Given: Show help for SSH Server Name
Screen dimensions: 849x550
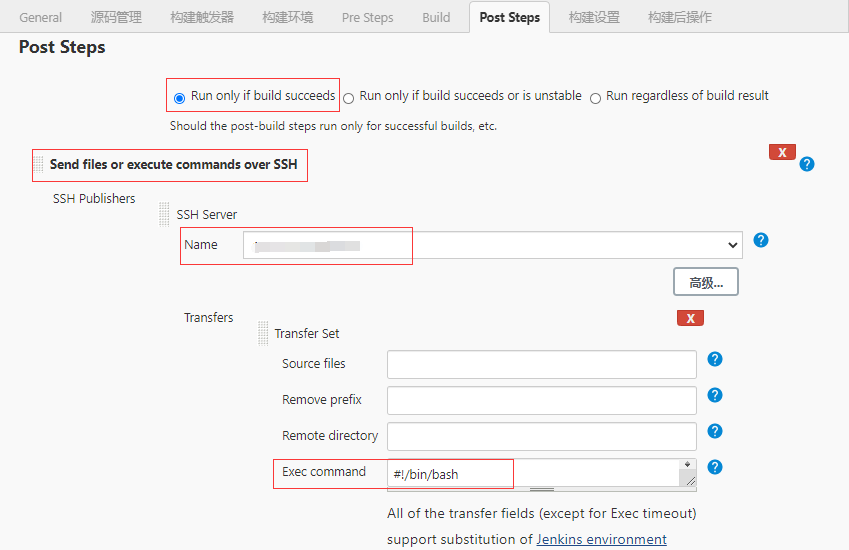Looking at the screenshot, I should coord(761,241).
